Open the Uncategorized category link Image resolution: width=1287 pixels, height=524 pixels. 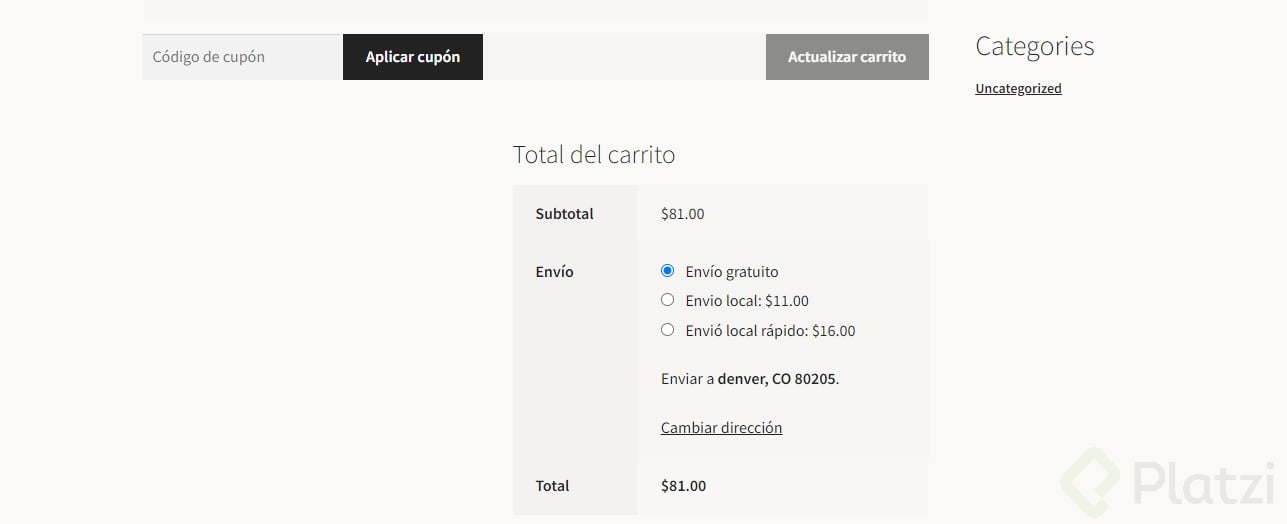point(1018,88)
